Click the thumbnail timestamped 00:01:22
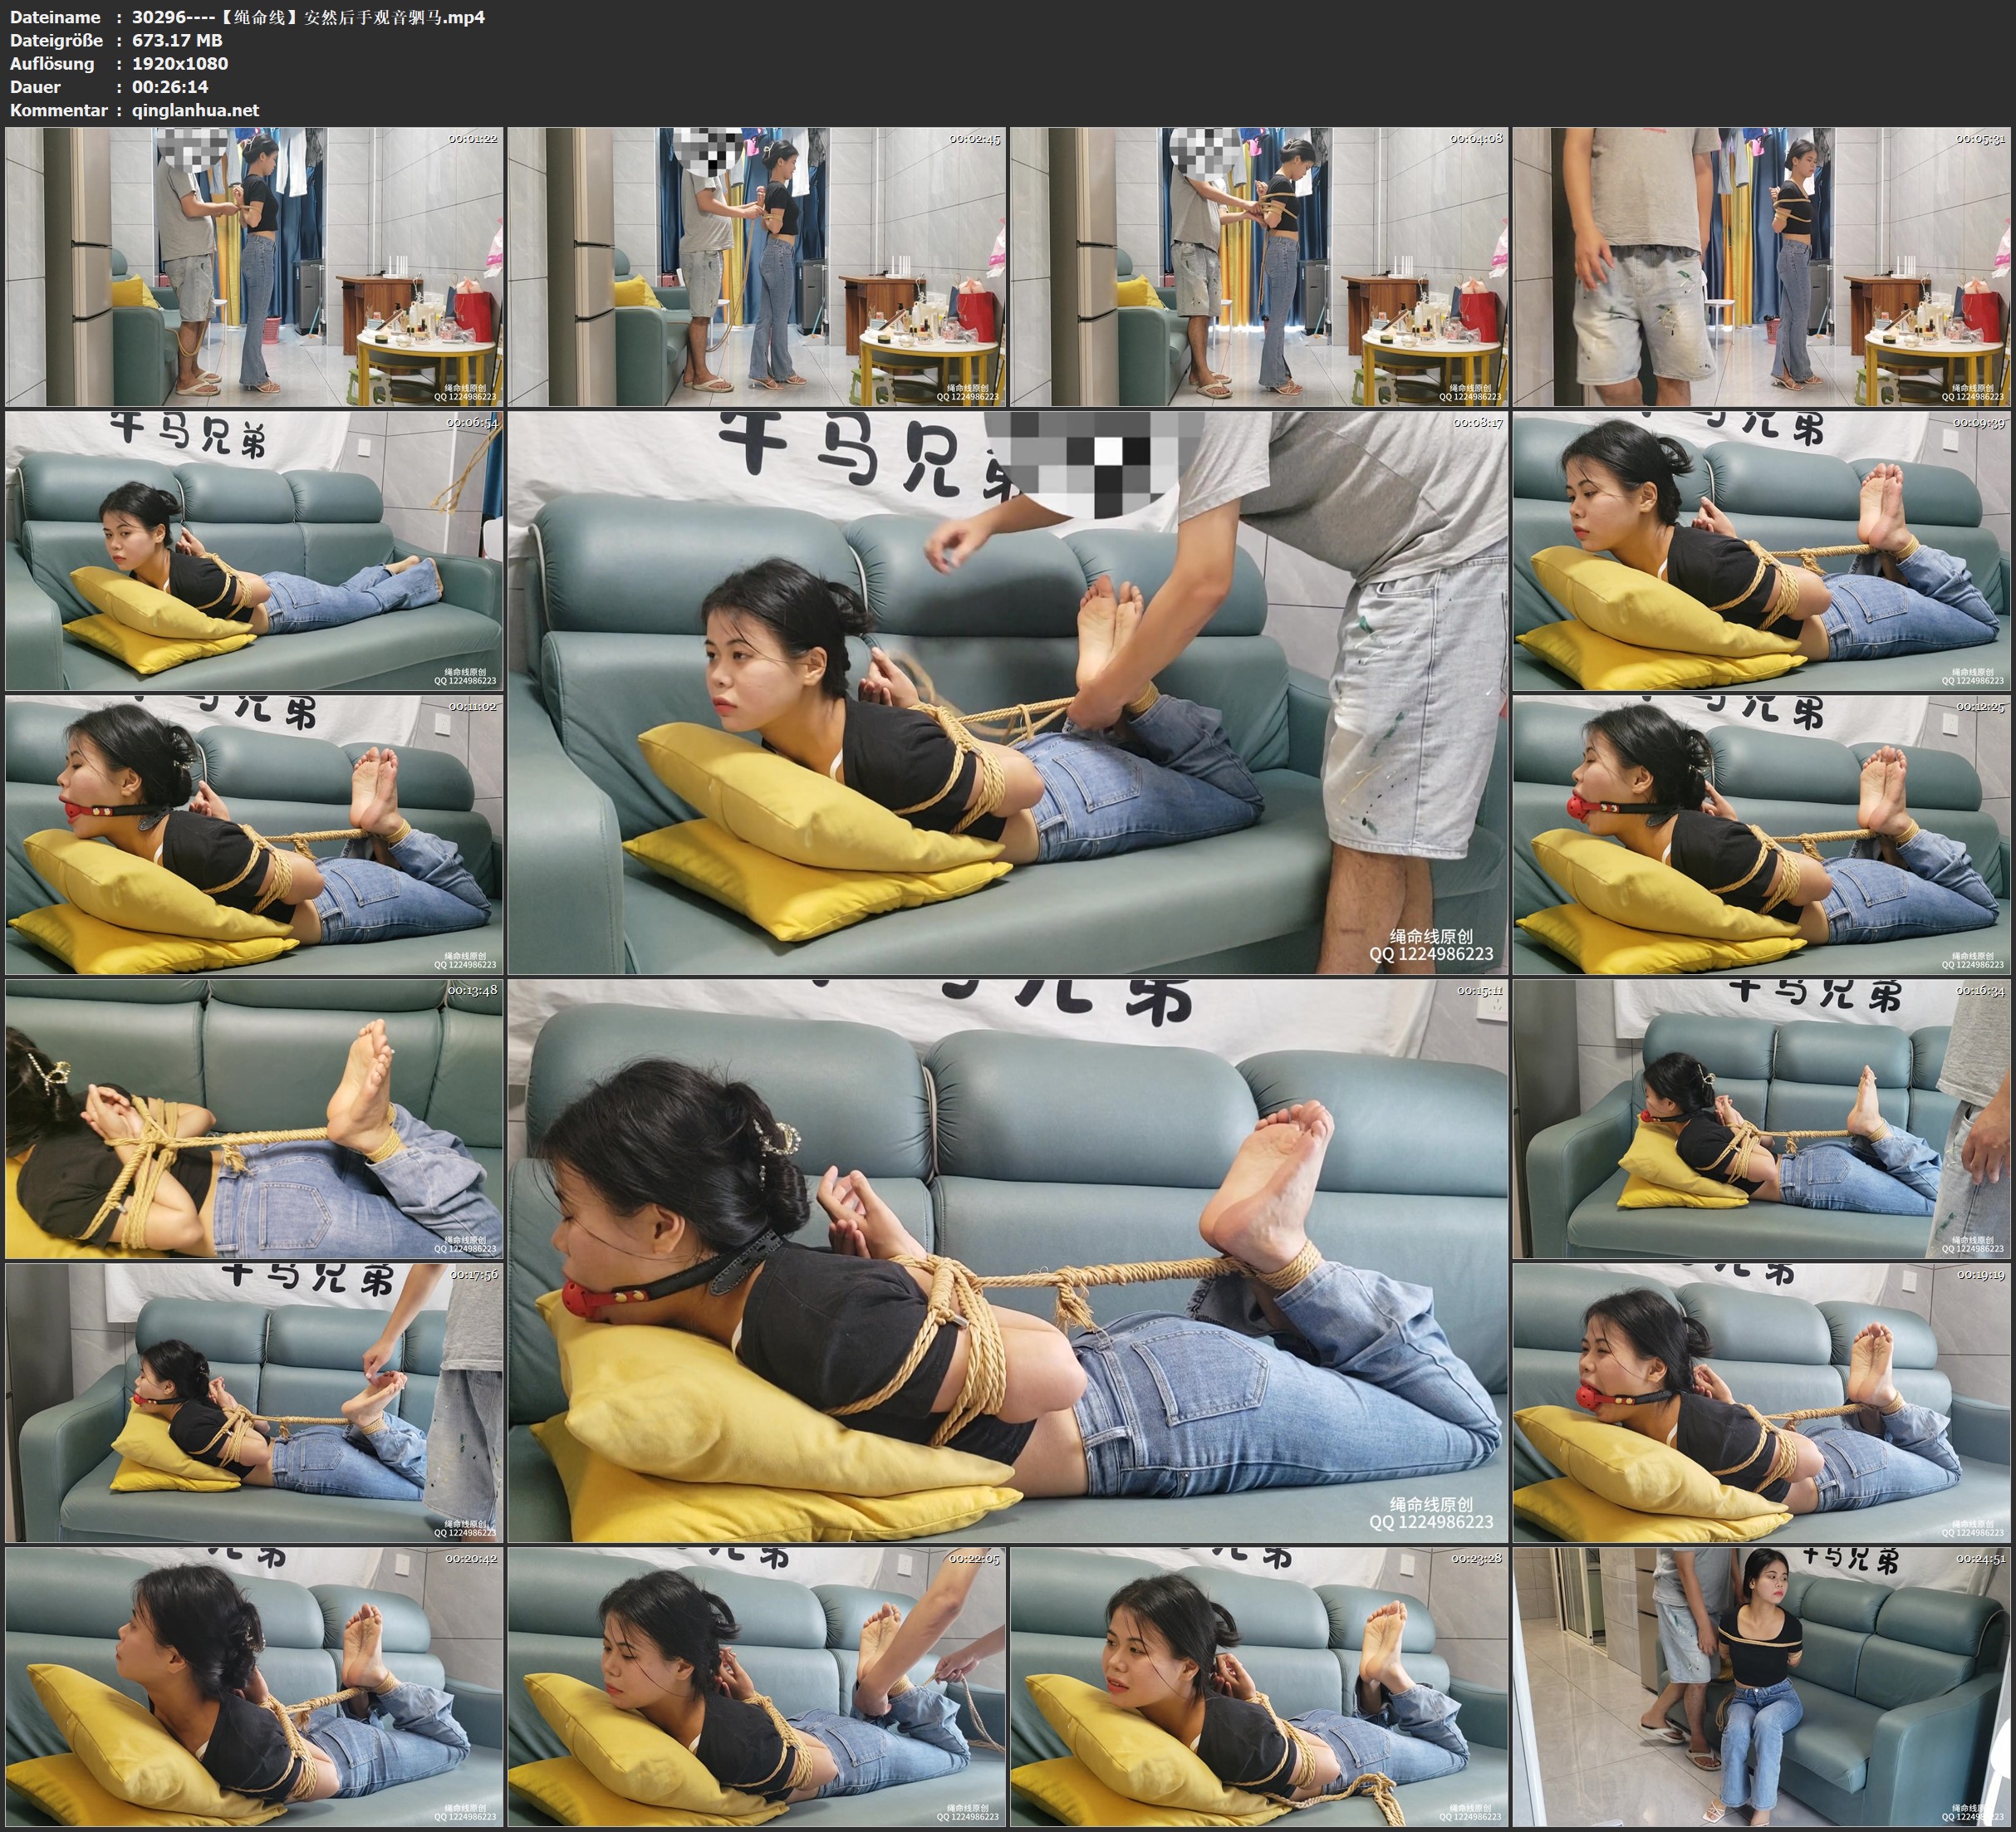 (254, 266)
